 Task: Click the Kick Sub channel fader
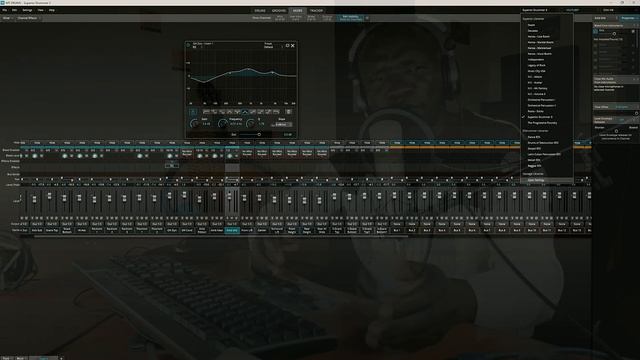tap(35, 199)
